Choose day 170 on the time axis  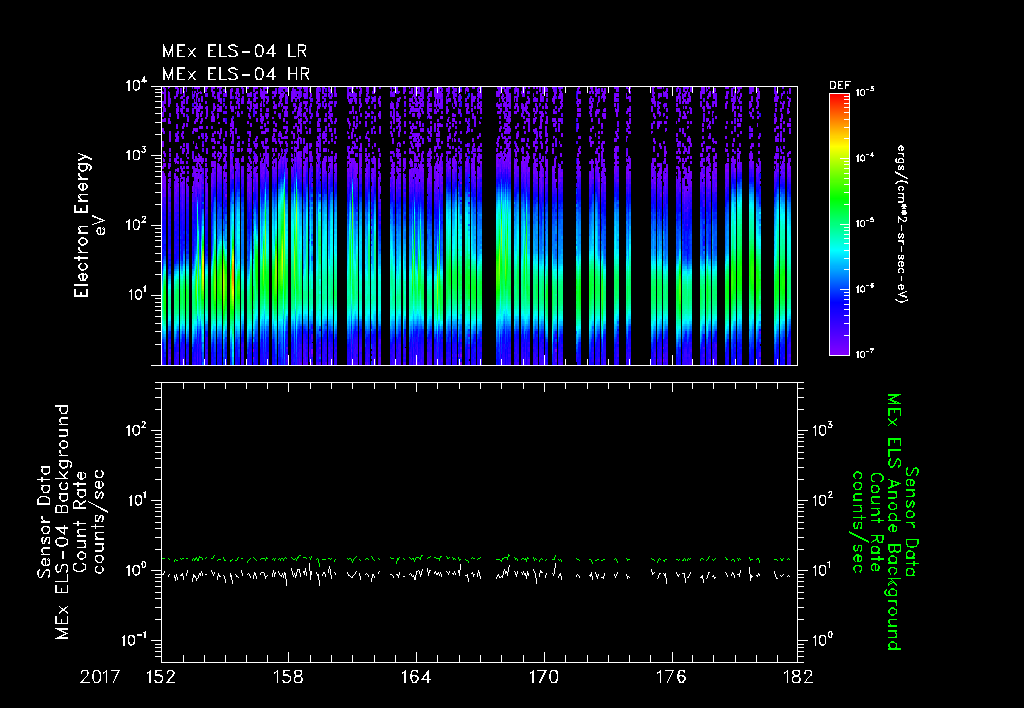pos(543,678)
